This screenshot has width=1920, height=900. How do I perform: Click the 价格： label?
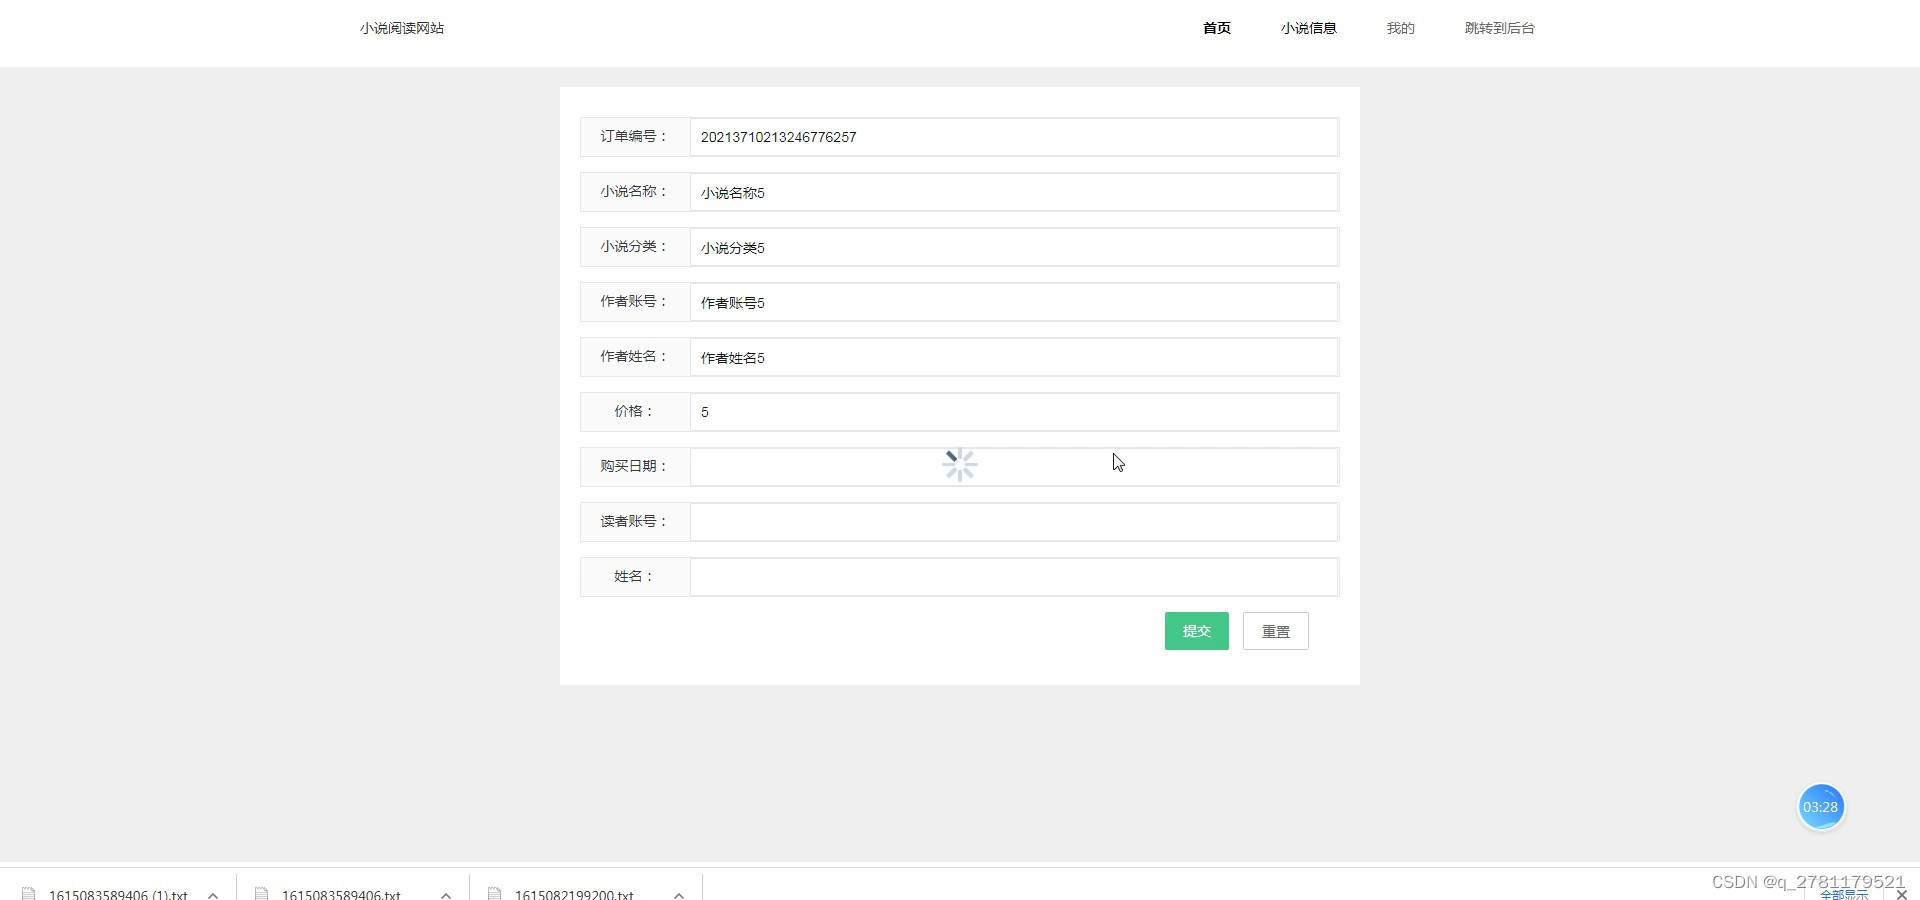[x=634, y=412]
